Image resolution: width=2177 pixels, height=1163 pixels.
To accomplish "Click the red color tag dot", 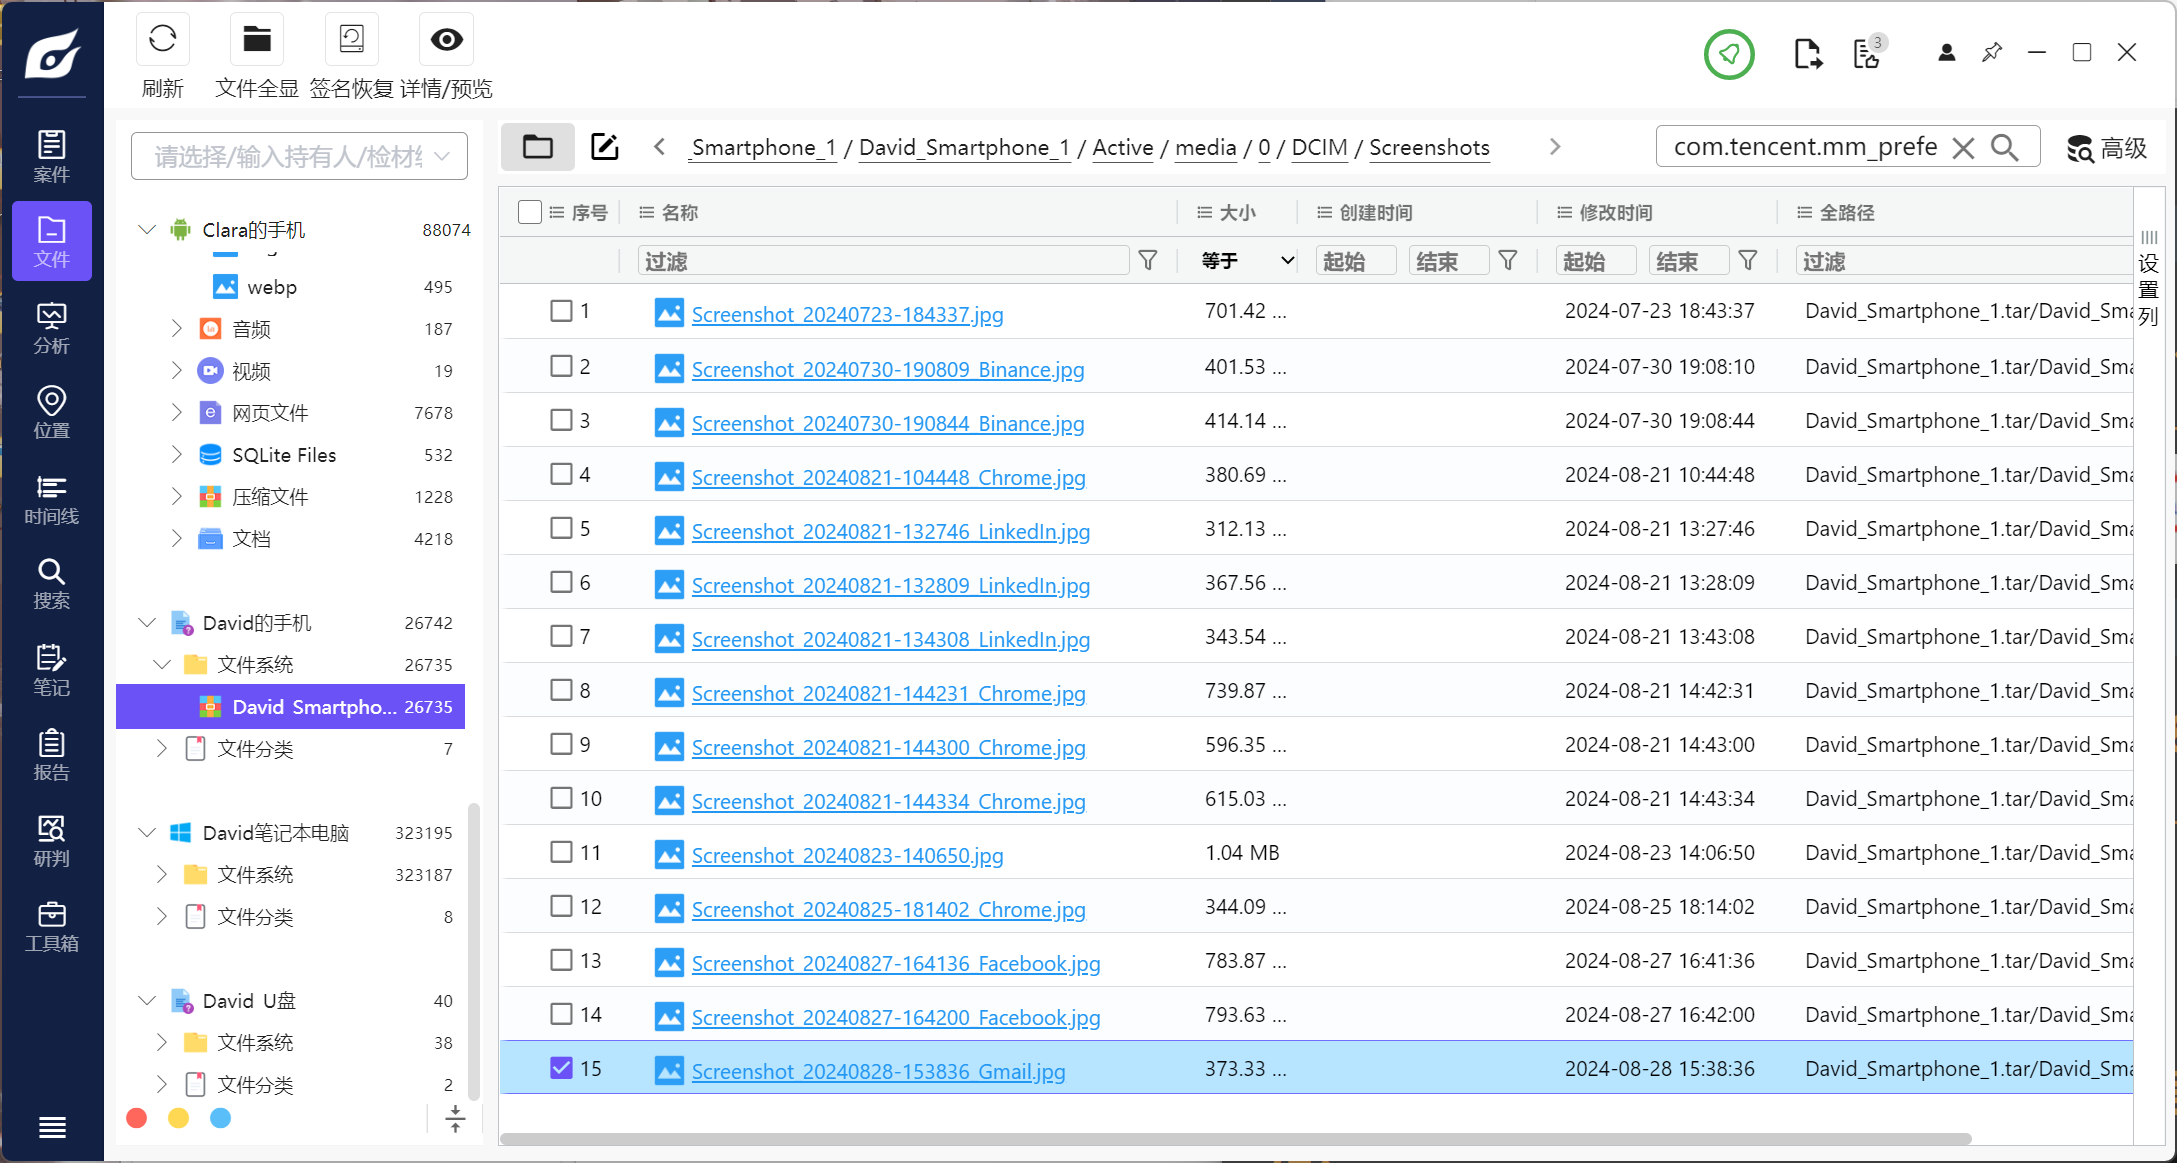I will (137, 1118).
